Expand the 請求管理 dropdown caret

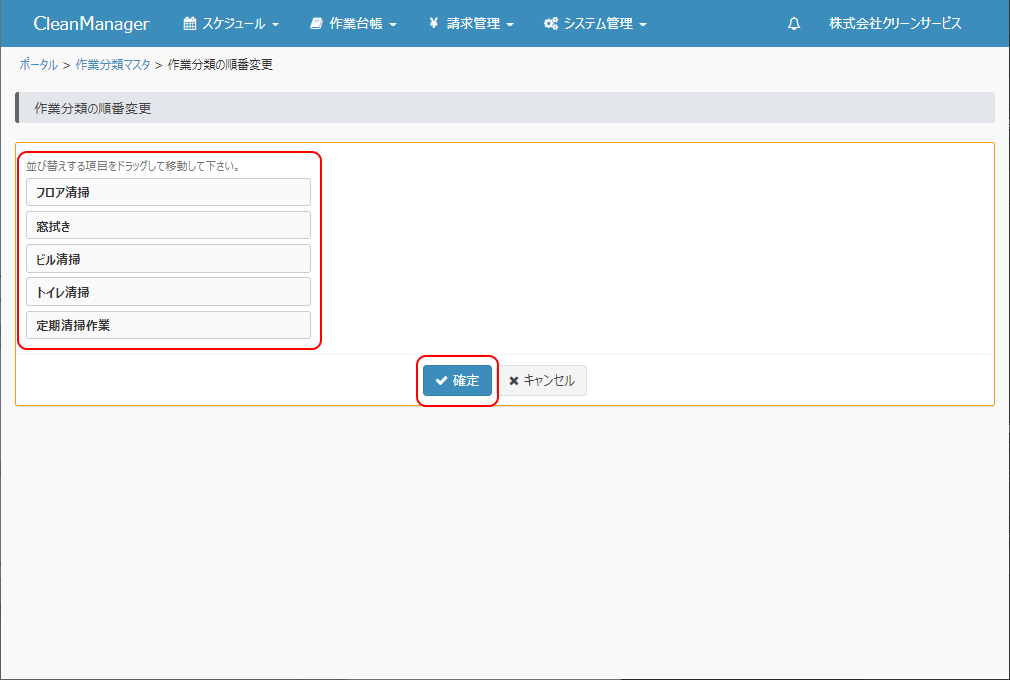pos(510,24)
